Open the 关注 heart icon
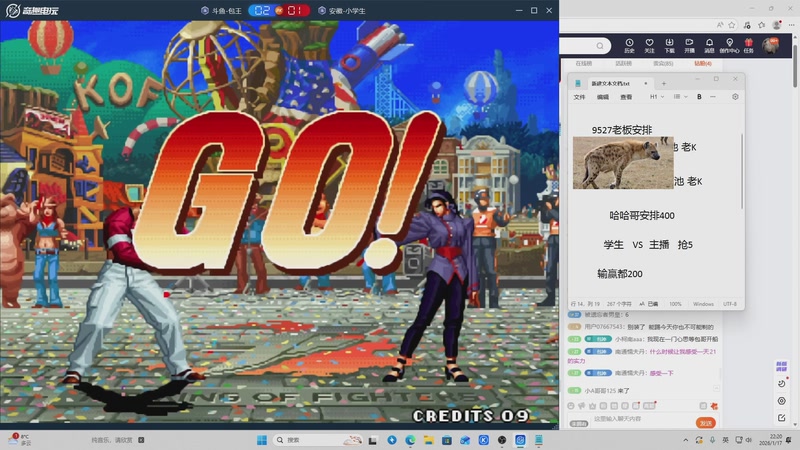The height and width of the screenshot is (450, 800). 649,45
